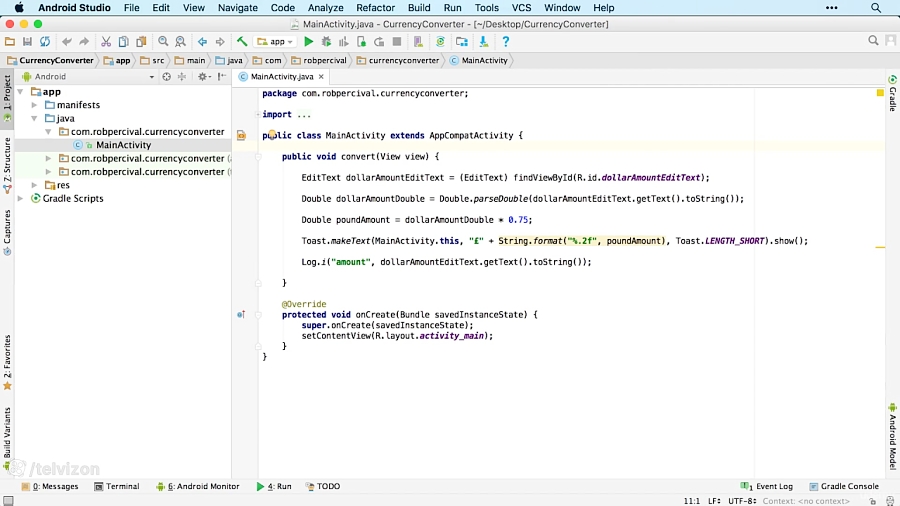Viewport: 900px width, 506px height.
Task: Select the MainActivity.java editor tab
Action: click(x=281, y=76)
